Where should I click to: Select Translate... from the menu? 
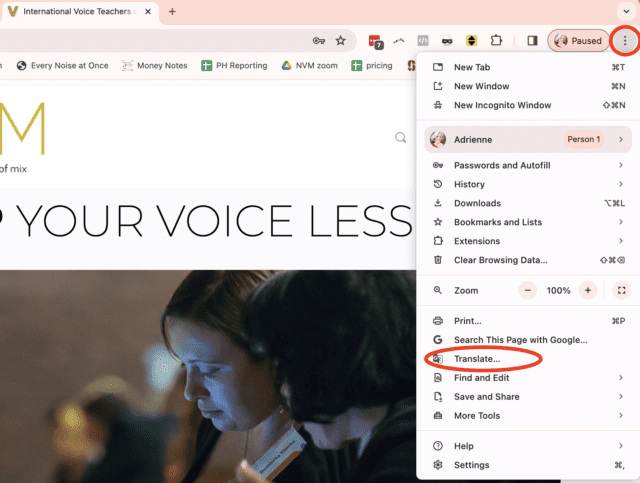point(477,359)
